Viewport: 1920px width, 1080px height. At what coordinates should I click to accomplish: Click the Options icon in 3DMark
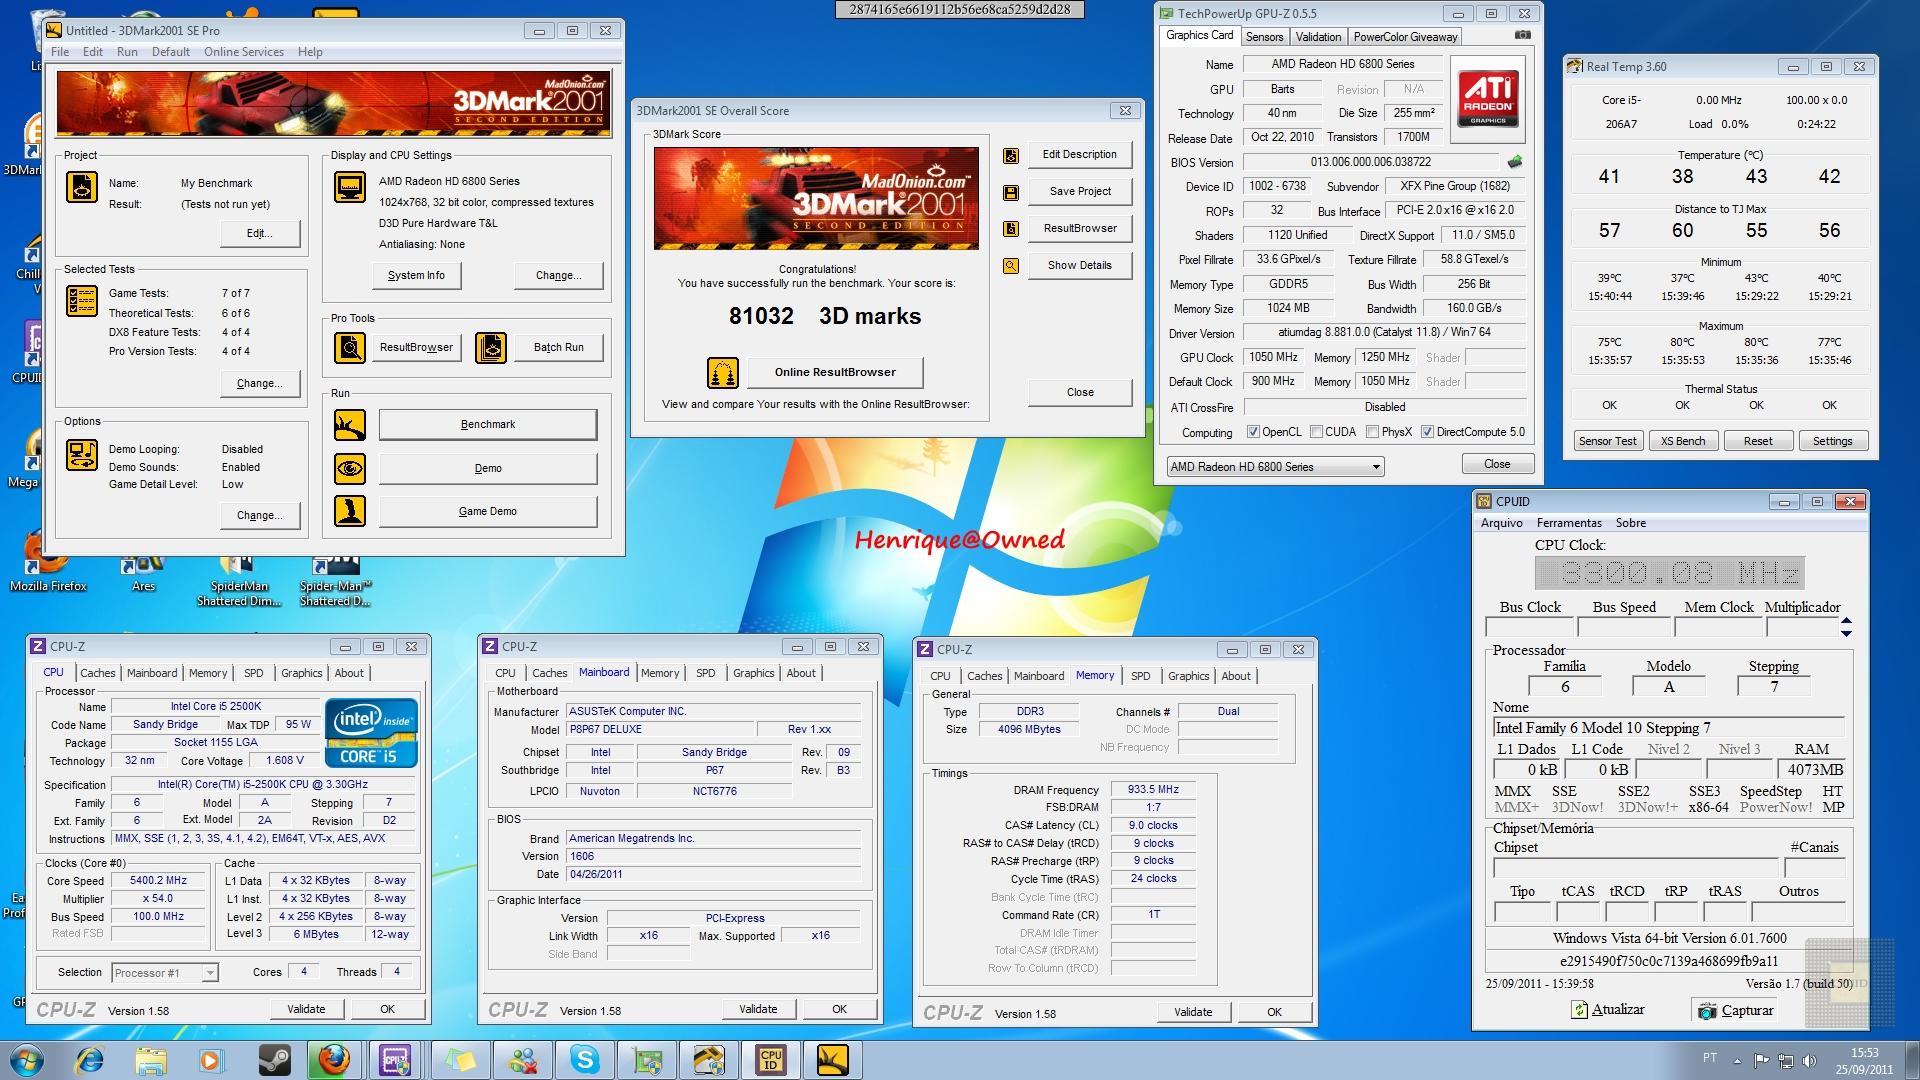click(82, 455)
